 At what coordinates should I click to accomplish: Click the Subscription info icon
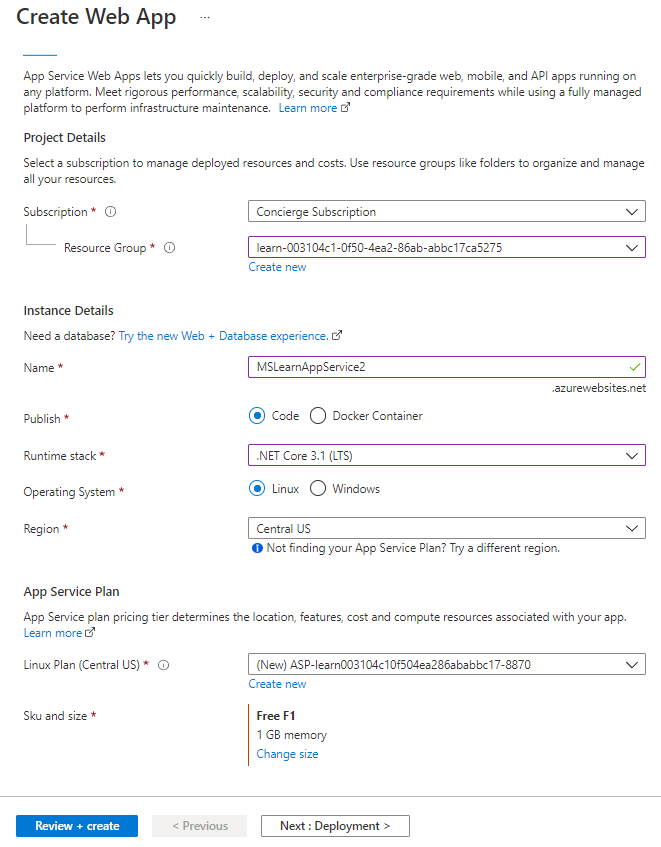point(110,212)
